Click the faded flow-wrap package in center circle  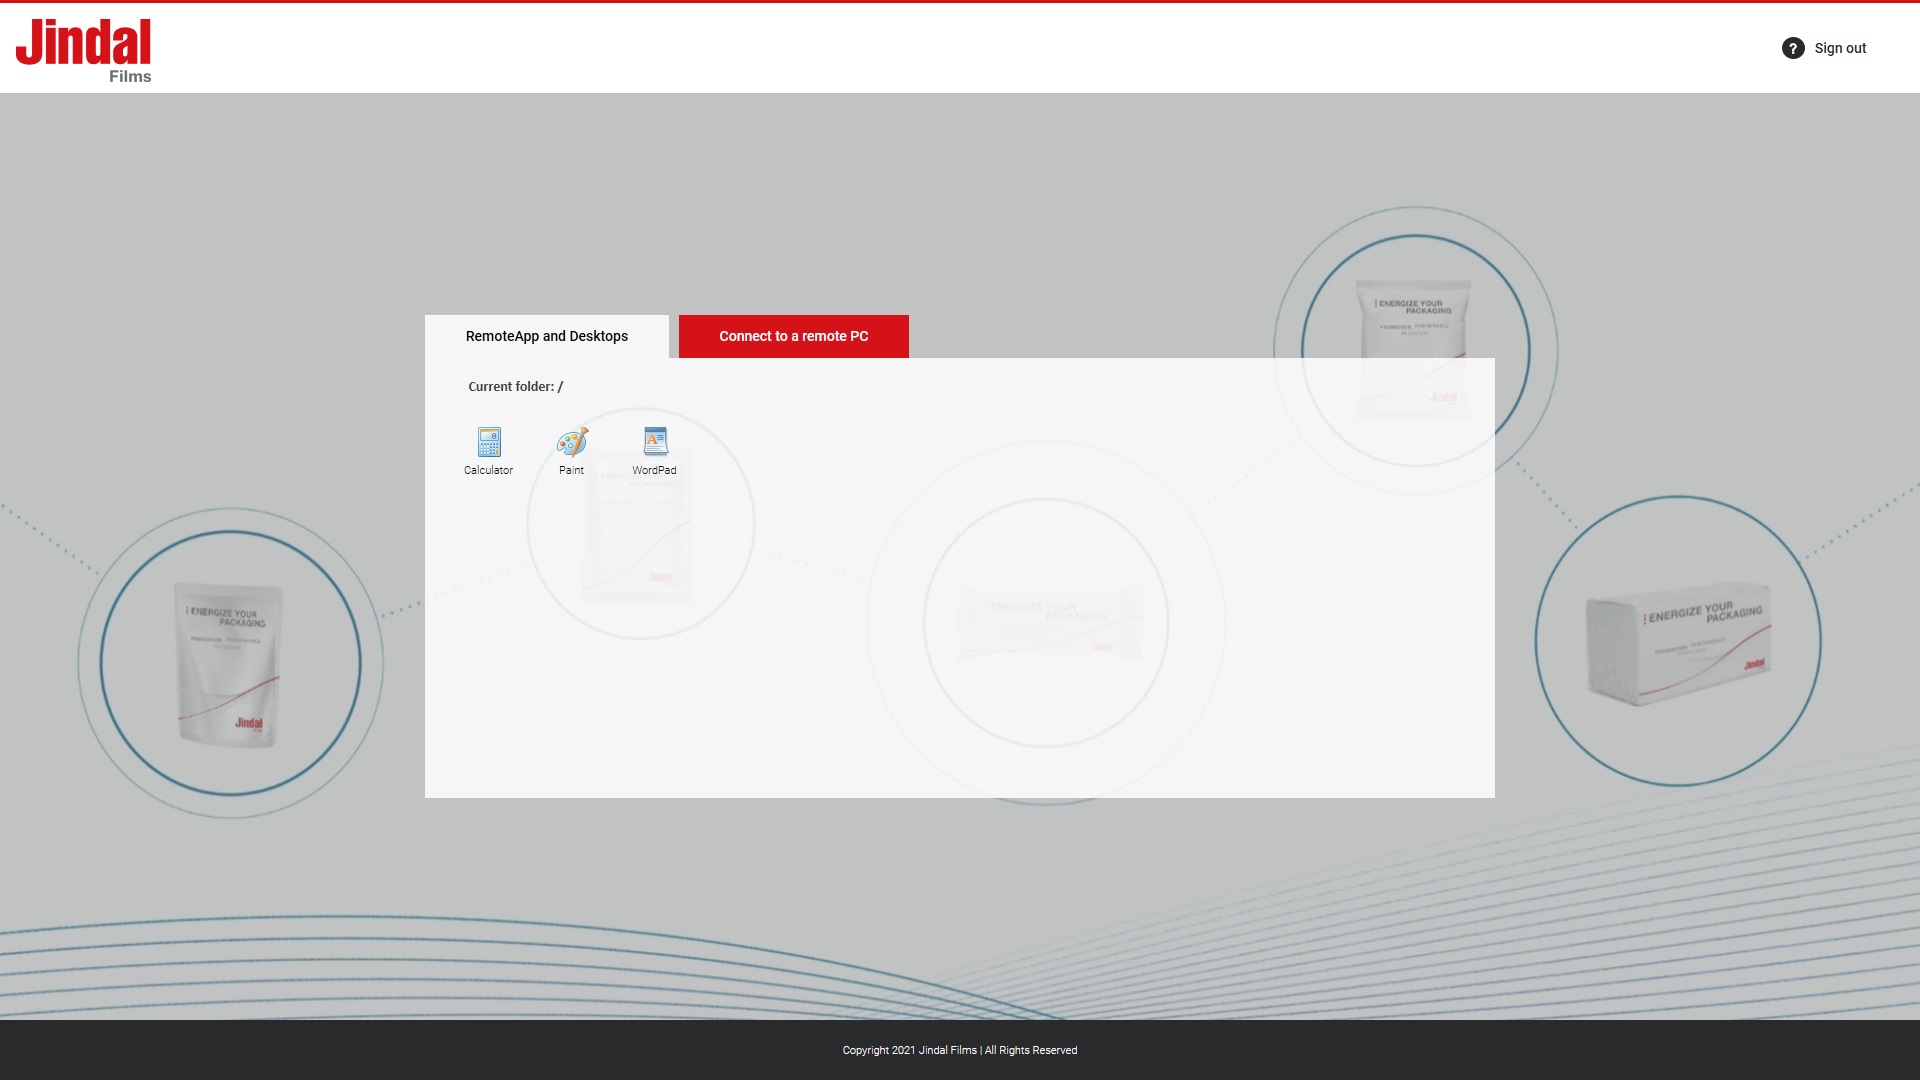(x=1047, y=623)
